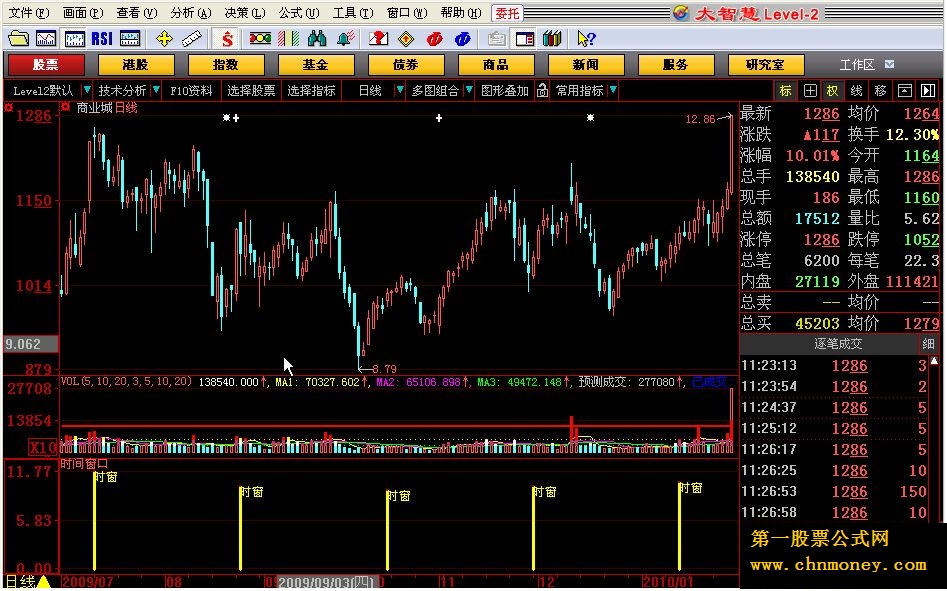Click the X10 volume scale label
The height and width of the screenshot is (591, 947).
[43, 448]
